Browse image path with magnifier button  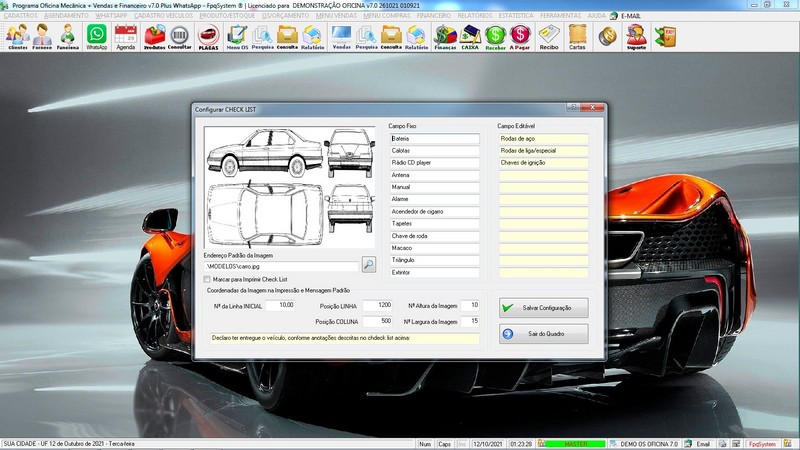click(x=369, y=264)
